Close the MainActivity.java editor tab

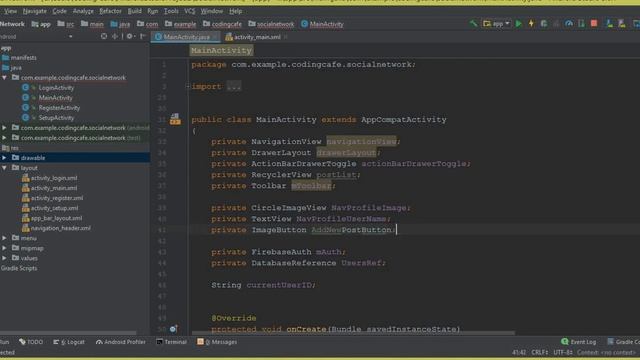coord(215,37)
